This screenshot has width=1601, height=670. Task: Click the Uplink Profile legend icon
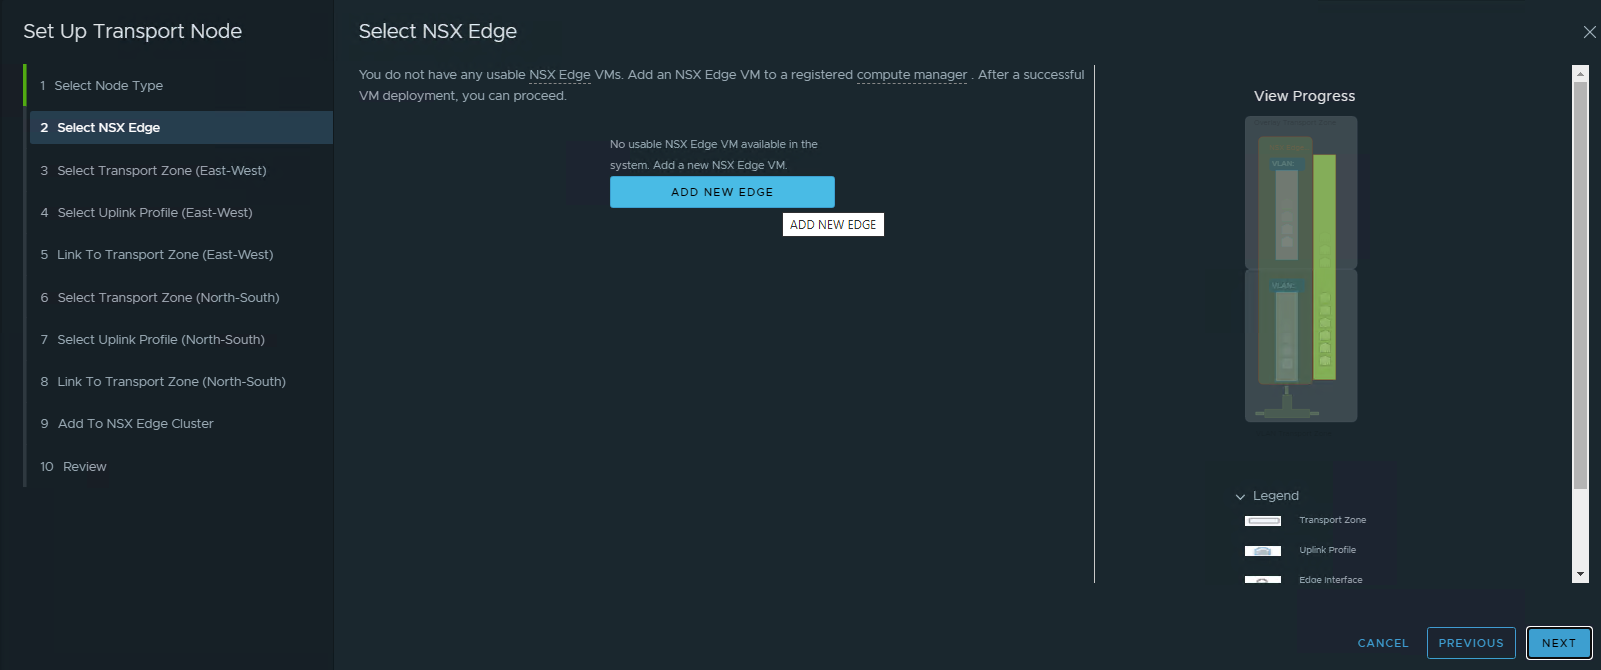click(1263, 551)
